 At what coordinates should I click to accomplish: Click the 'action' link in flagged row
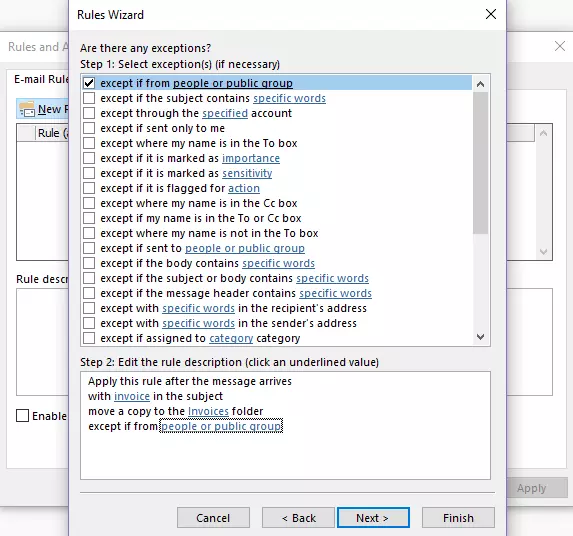(244, 188)
